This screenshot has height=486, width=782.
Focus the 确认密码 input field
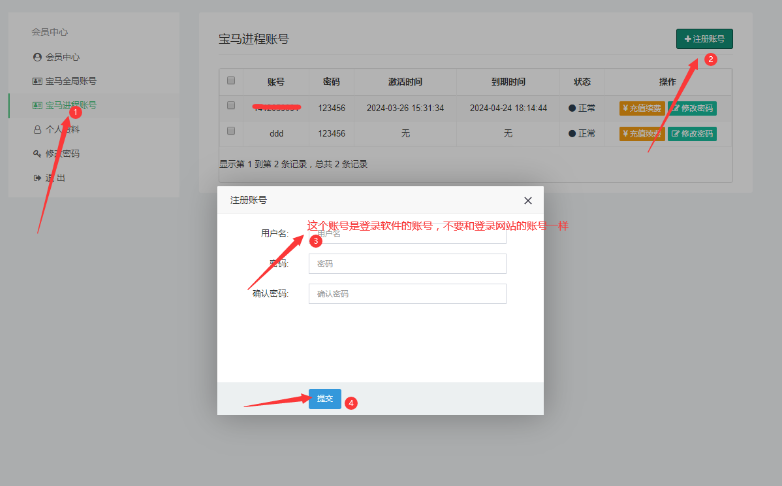click(407, 293)
